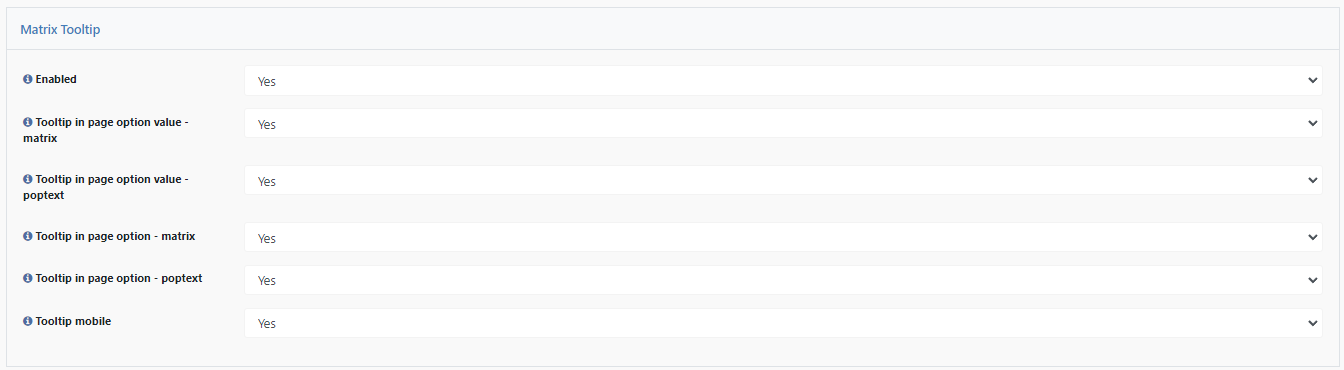
Task: Click the 'Tooltip in page option - poptext' label
Action: pos(119,278)
